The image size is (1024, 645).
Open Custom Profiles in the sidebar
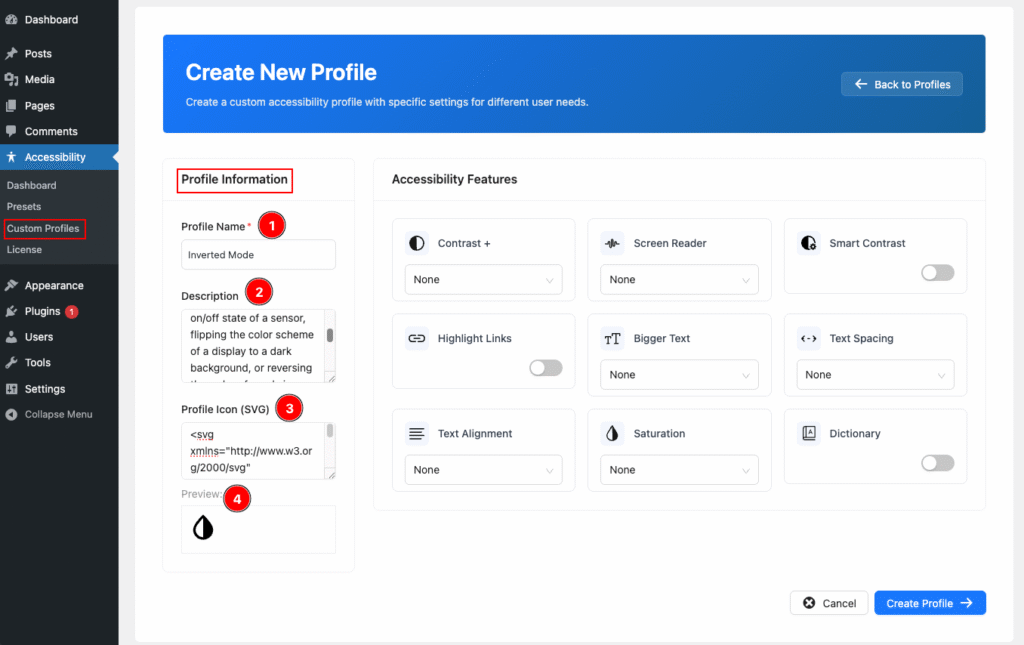(43, 229)
